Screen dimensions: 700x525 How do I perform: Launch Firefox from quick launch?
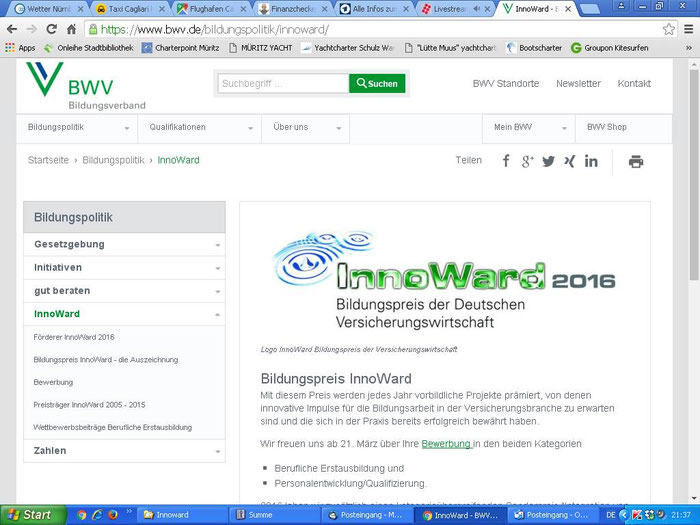[112, 515]
